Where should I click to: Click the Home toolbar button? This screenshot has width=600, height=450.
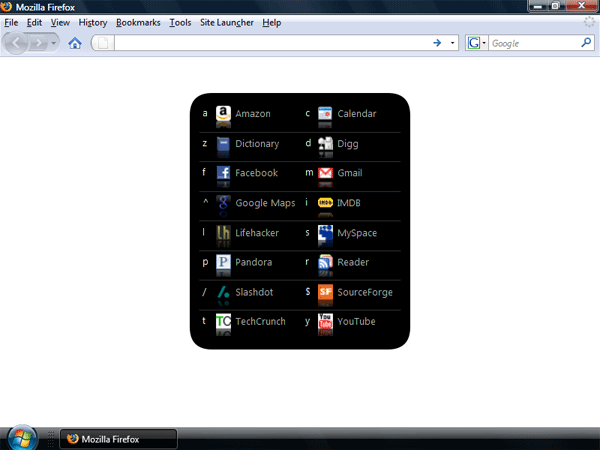point(75,43)
